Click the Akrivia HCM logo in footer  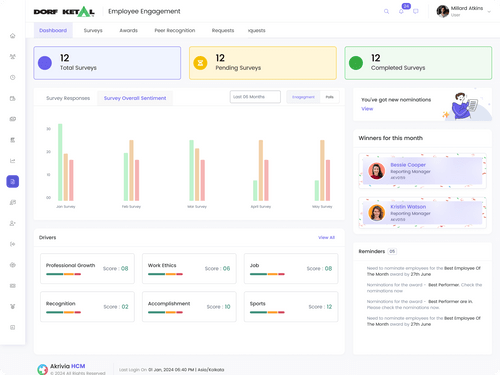coord(42,369)
